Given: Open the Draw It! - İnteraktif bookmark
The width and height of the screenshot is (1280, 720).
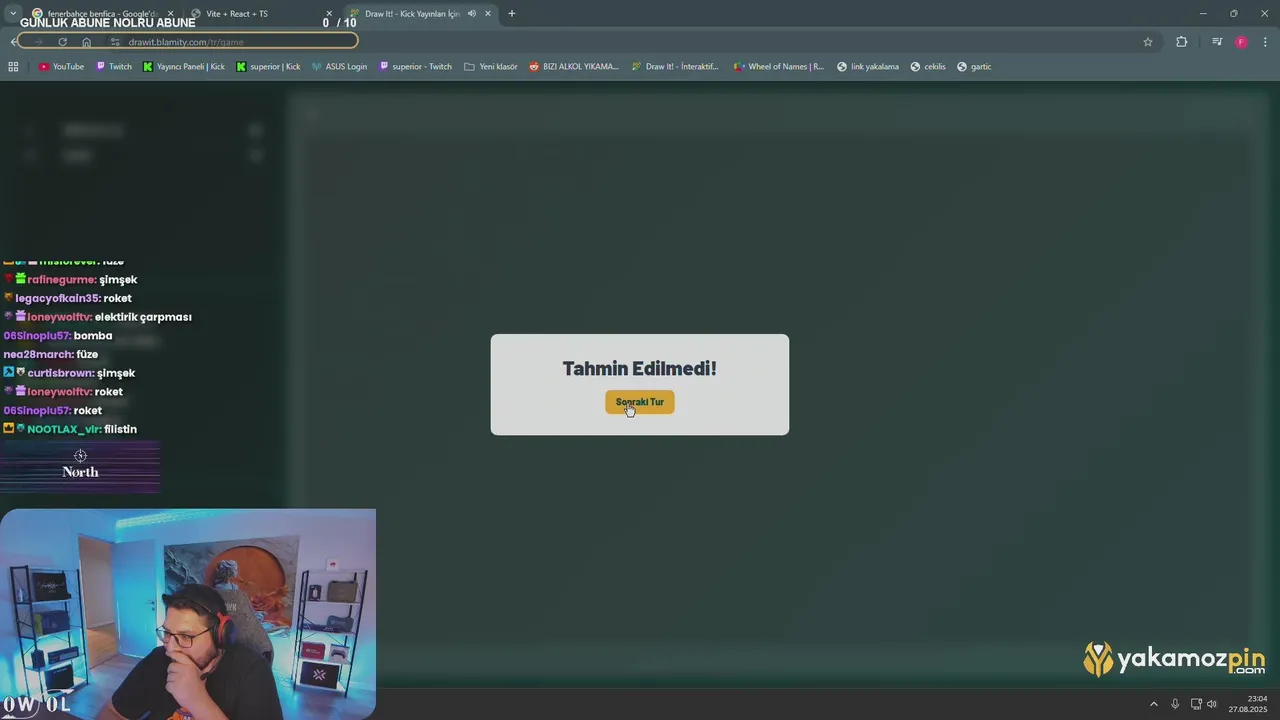Looking at the screenshot, I should click(x=675, y=67).
